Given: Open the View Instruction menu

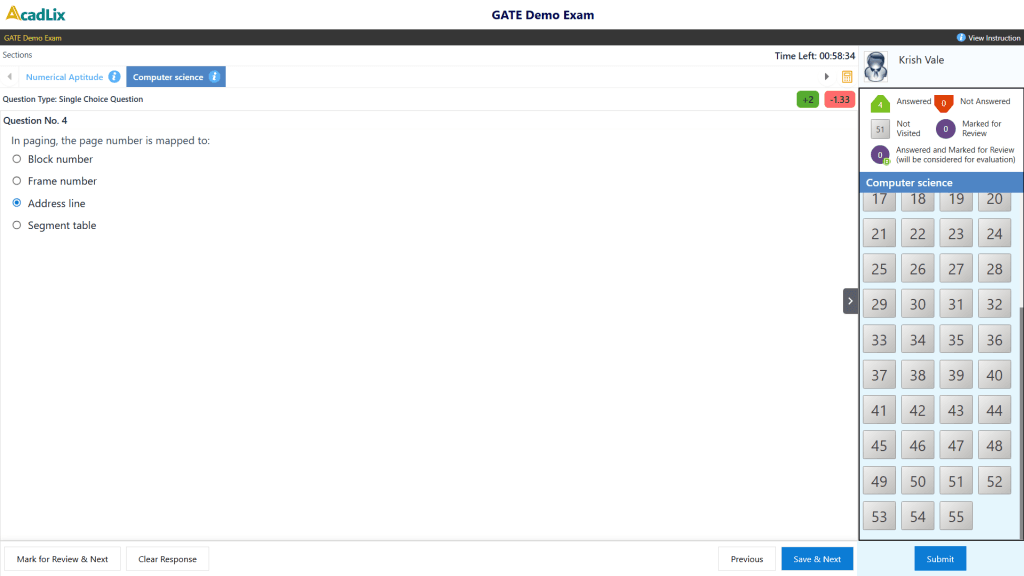Looking at the screenshot, I should [x=990, y=37].
